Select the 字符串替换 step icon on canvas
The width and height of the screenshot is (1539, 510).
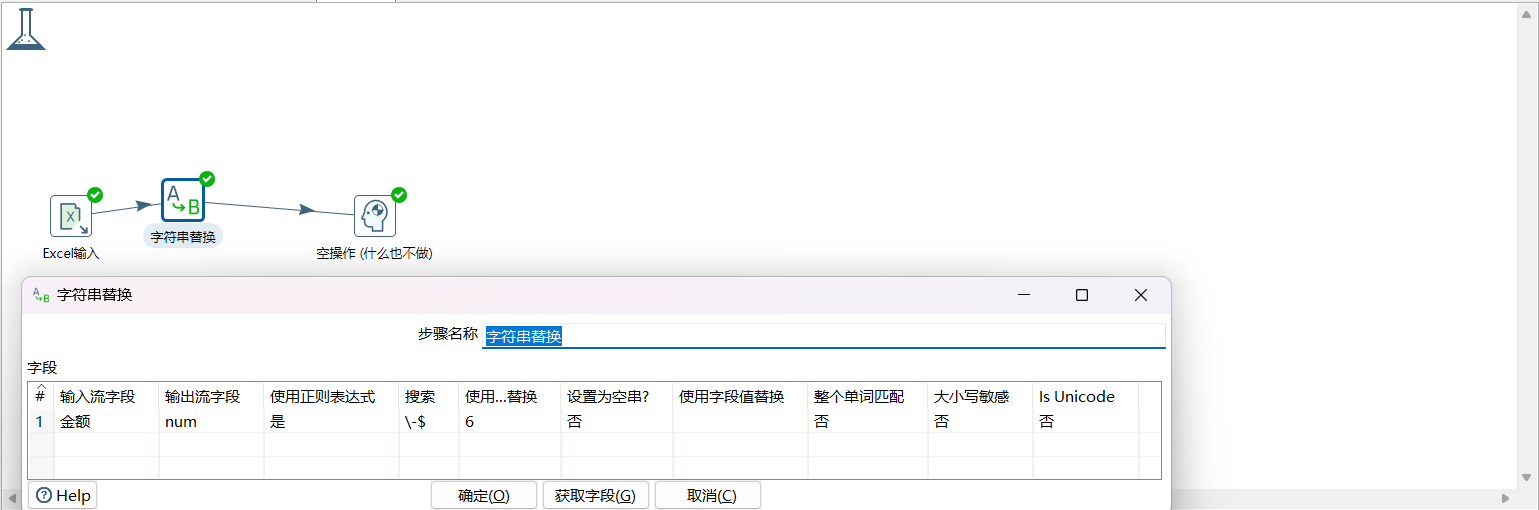[x=183, y=199]
